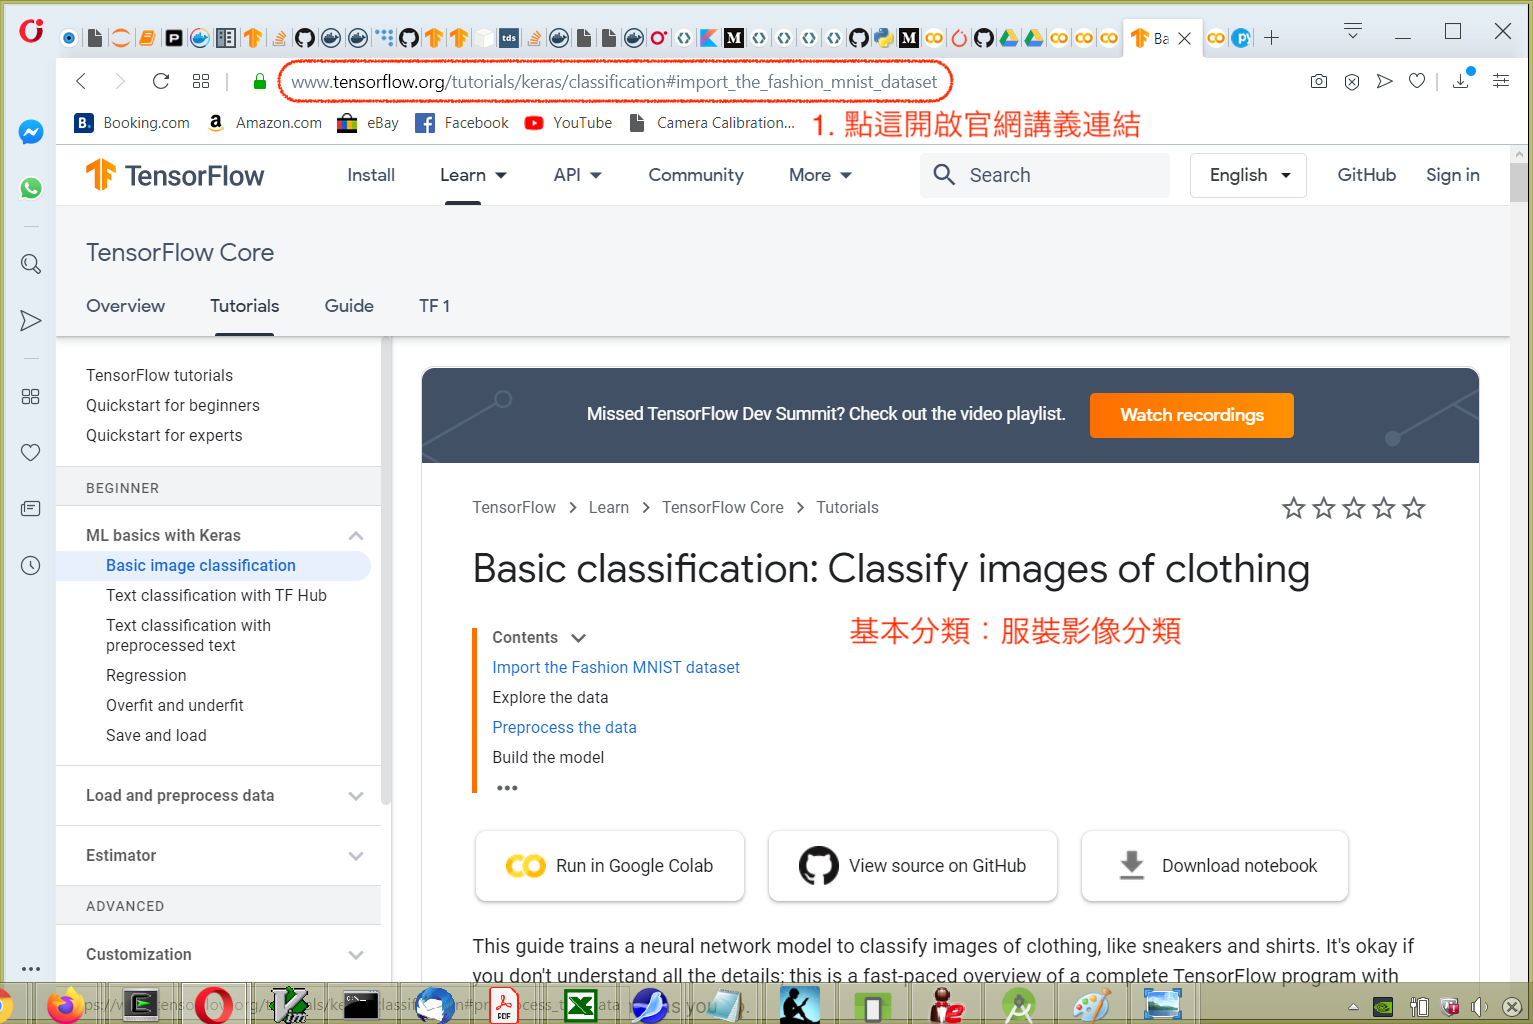1533x1024 pixels.
Task: Click the TensorFlow Core breadcrumb
Action: click(x=723, y=508)
